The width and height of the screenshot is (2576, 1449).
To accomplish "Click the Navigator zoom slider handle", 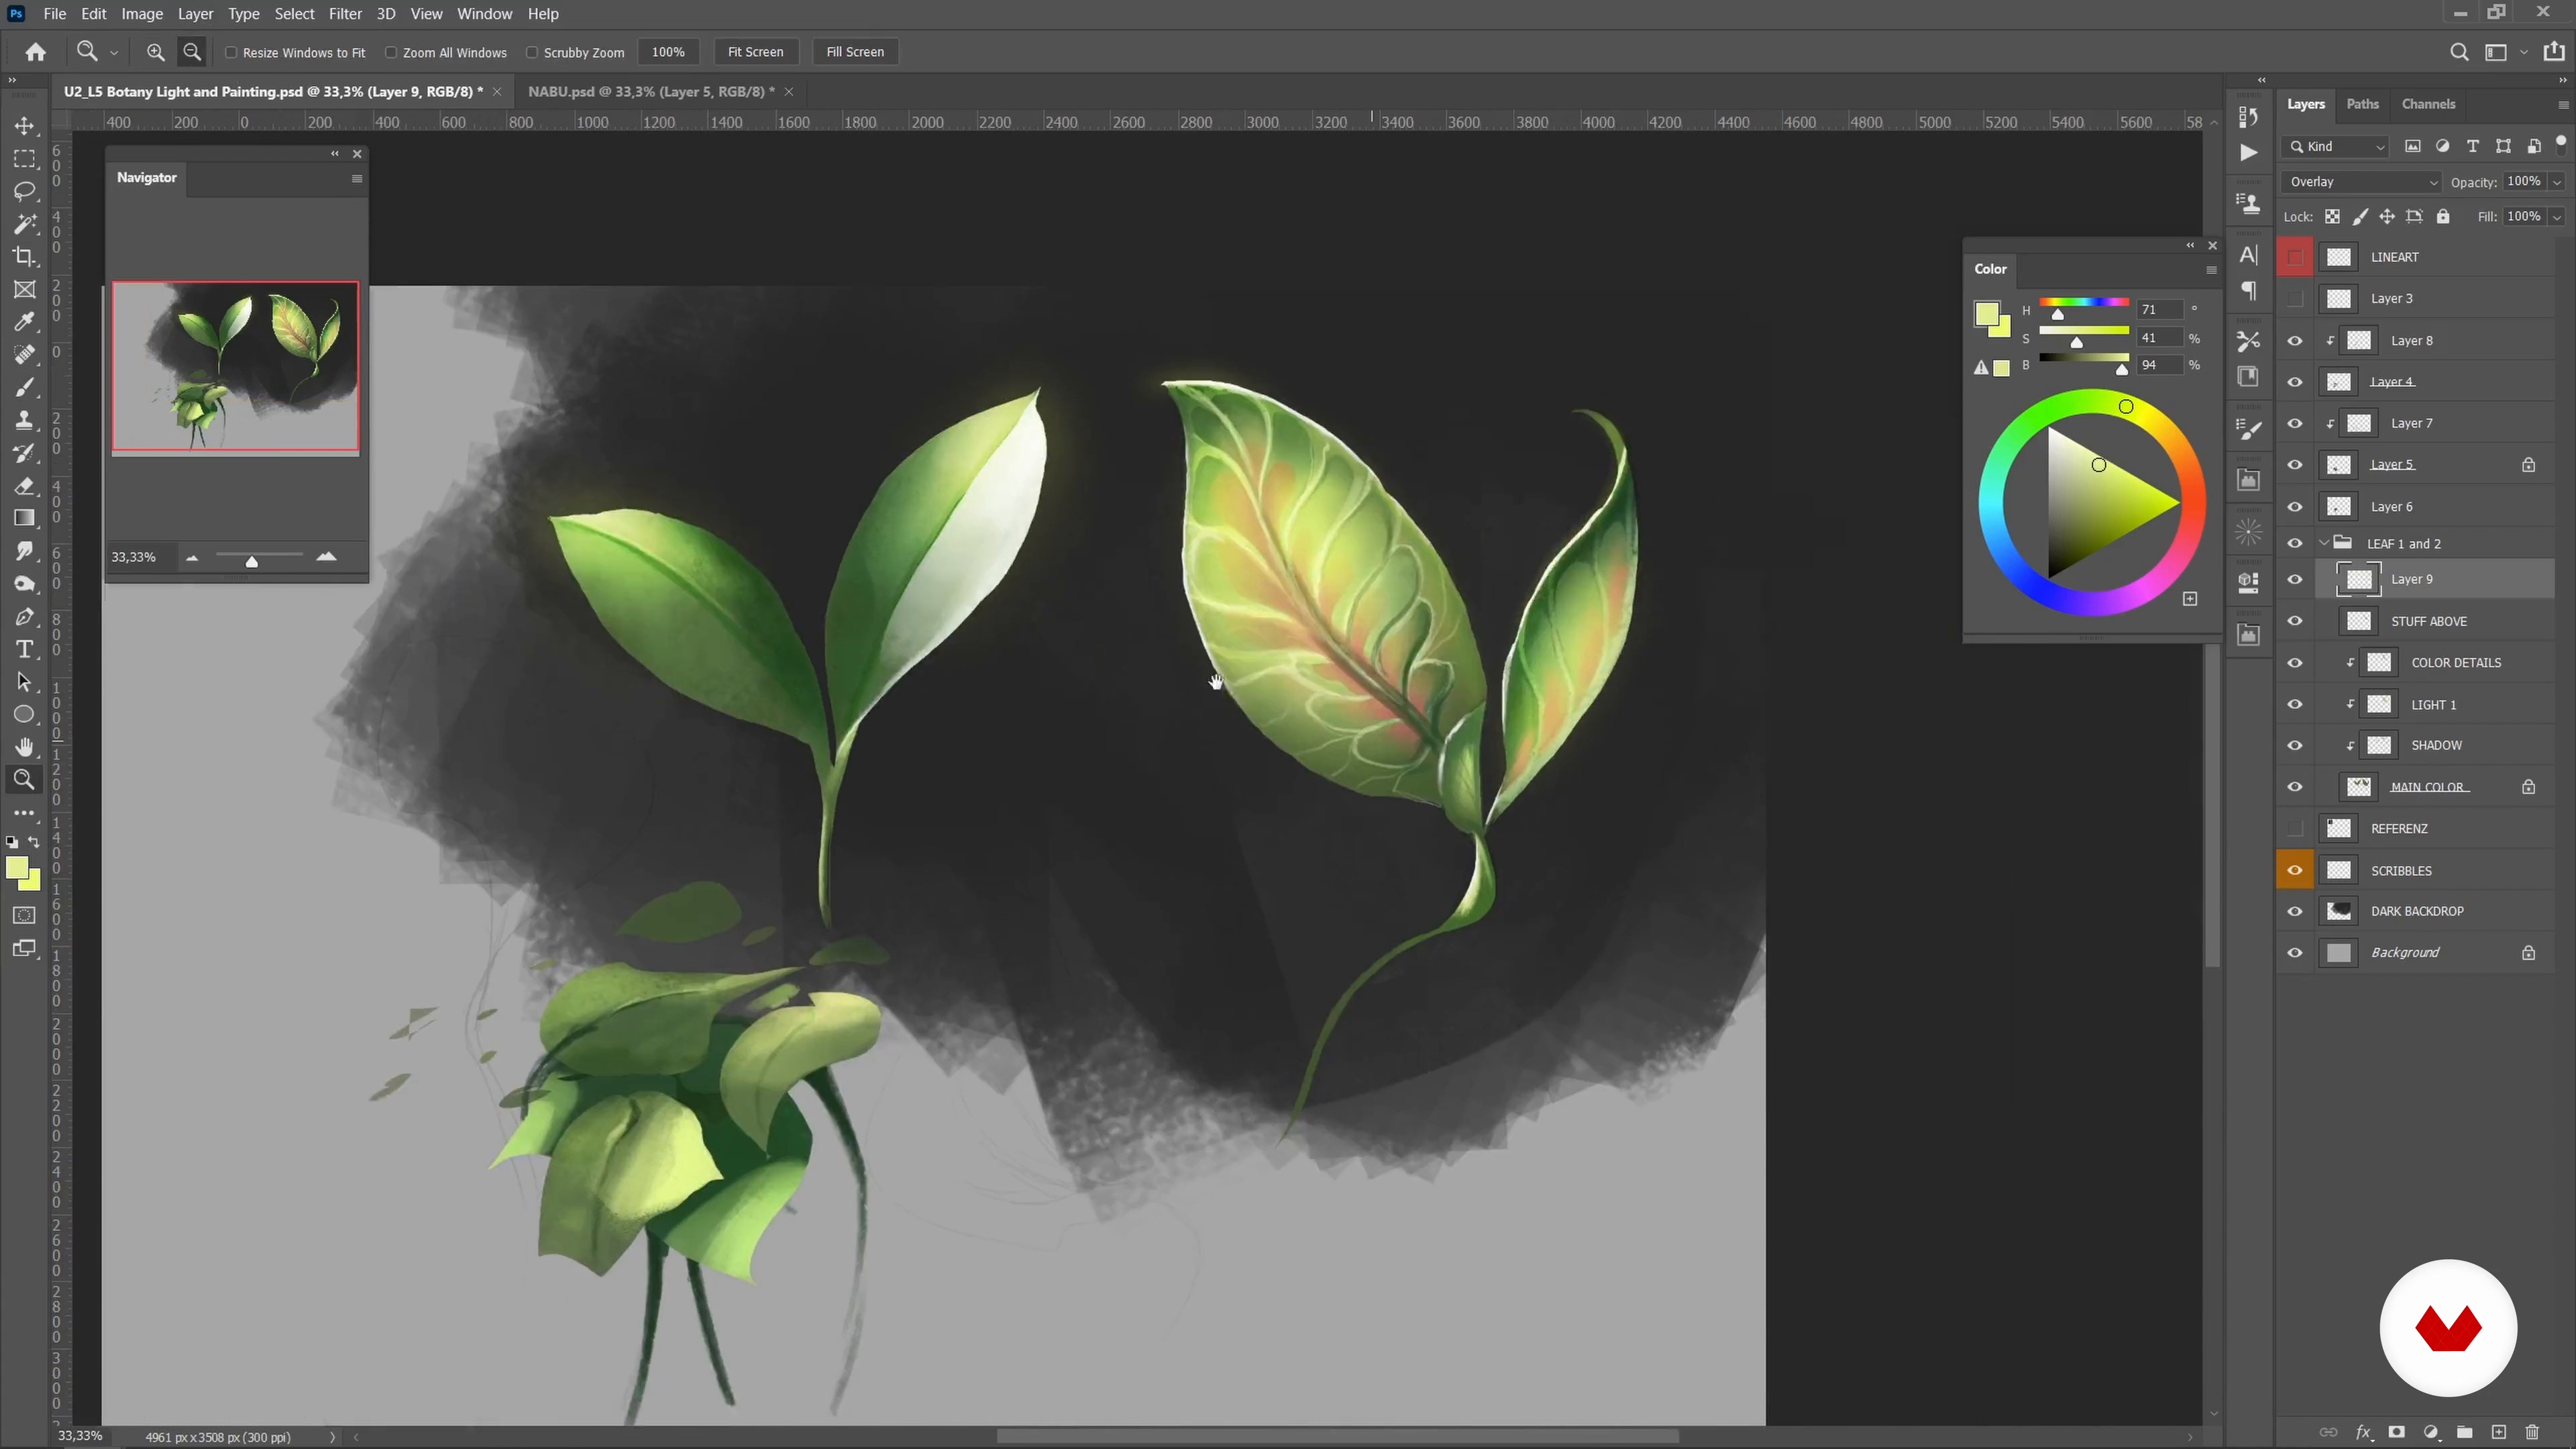I will coord(252,562).
